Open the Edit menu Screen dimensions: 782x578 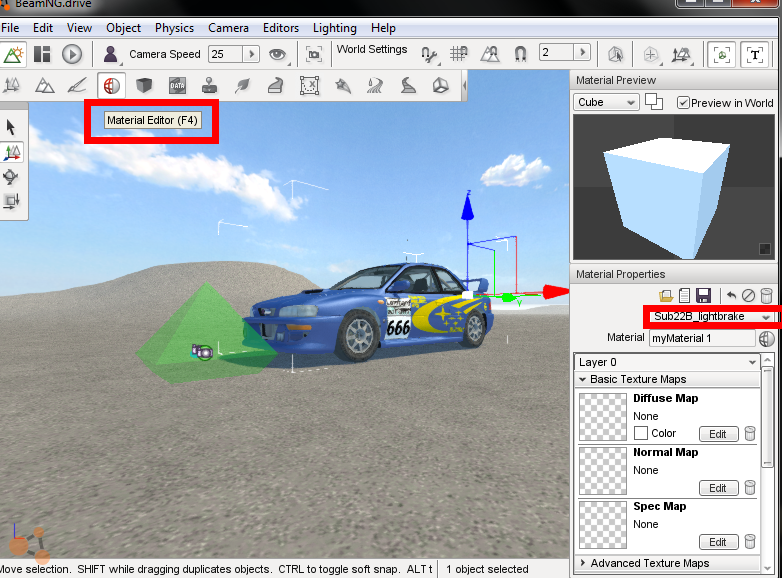point(43,28)
